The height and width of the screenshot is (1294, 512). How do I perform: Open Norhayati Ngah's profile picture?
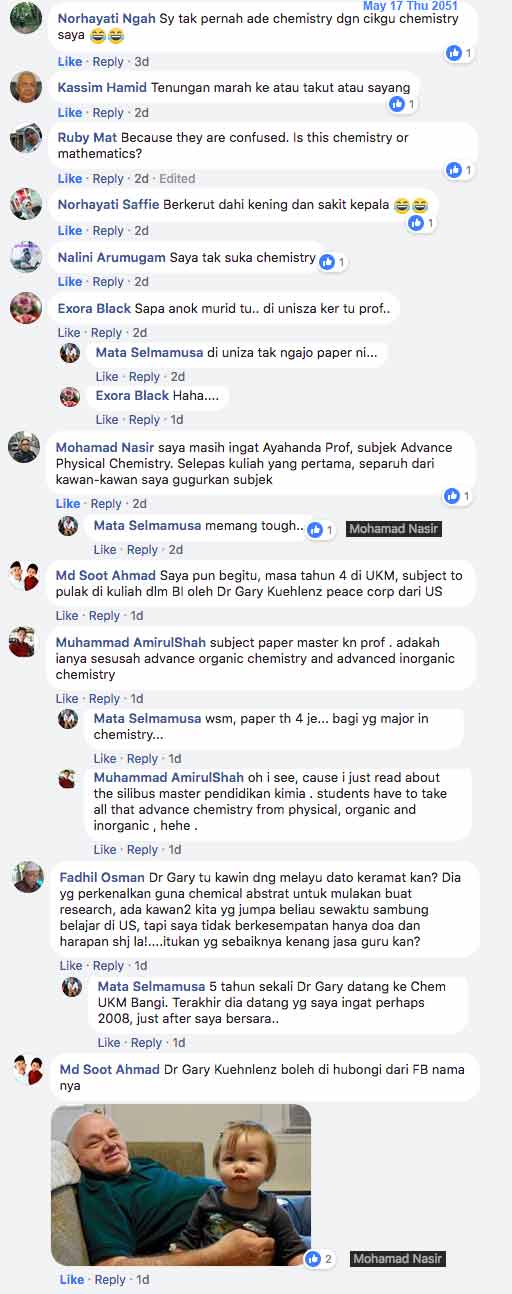26,19
